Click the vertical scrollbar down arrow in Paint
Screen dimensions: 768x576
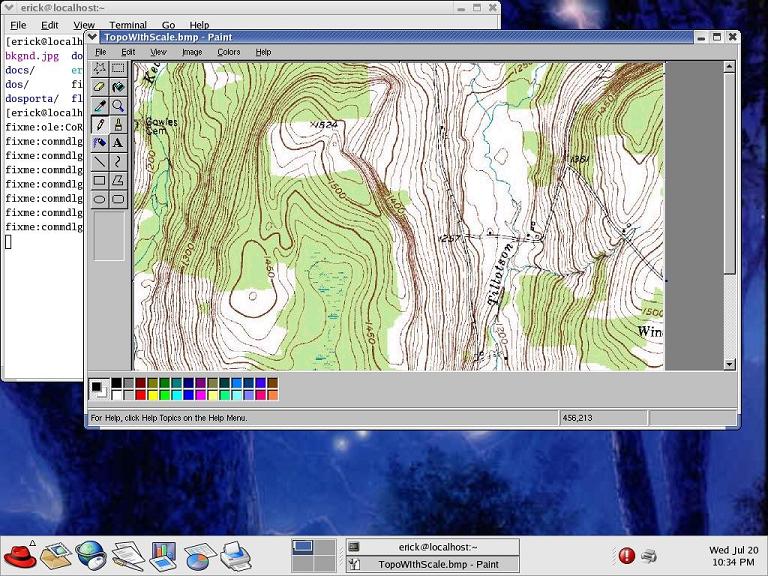pyautogui.click(x=730, y=364)
